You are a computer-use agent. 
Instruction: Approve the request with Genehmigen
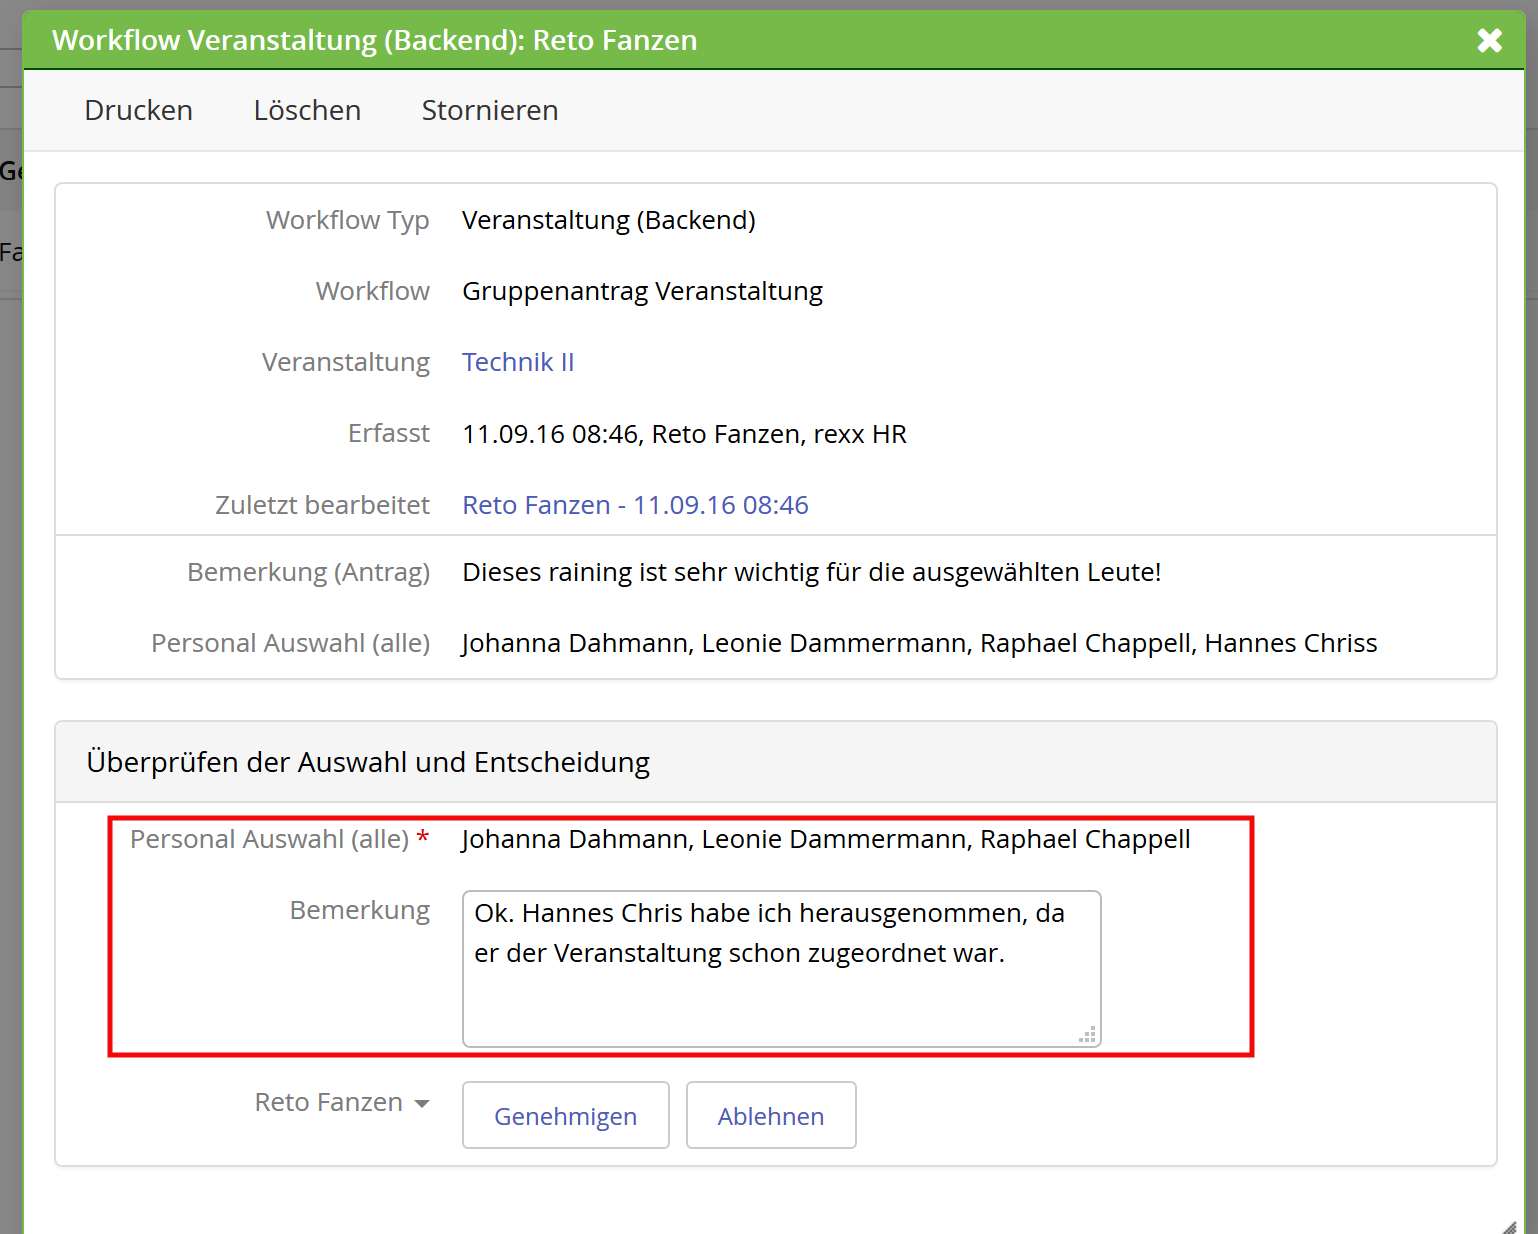566,1115
